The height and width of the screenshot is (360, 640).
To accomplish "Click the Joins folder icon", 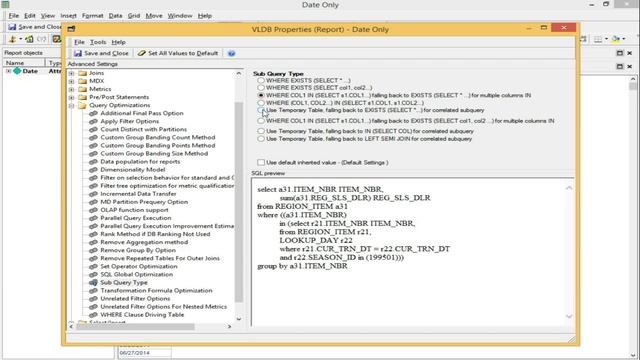I will point(82,73).
